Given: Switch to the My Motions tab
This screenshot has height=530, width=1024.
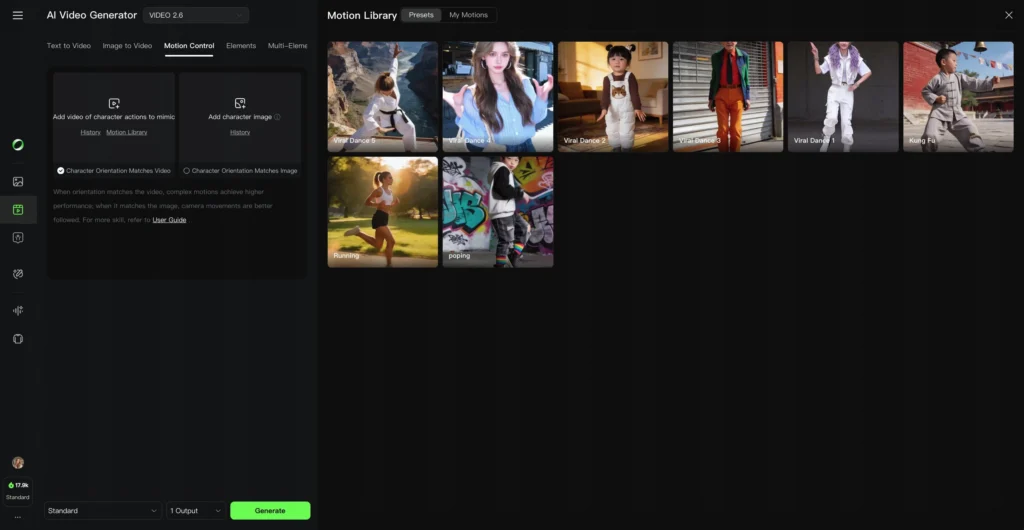Looking at the screenshot, I should 468,15.
